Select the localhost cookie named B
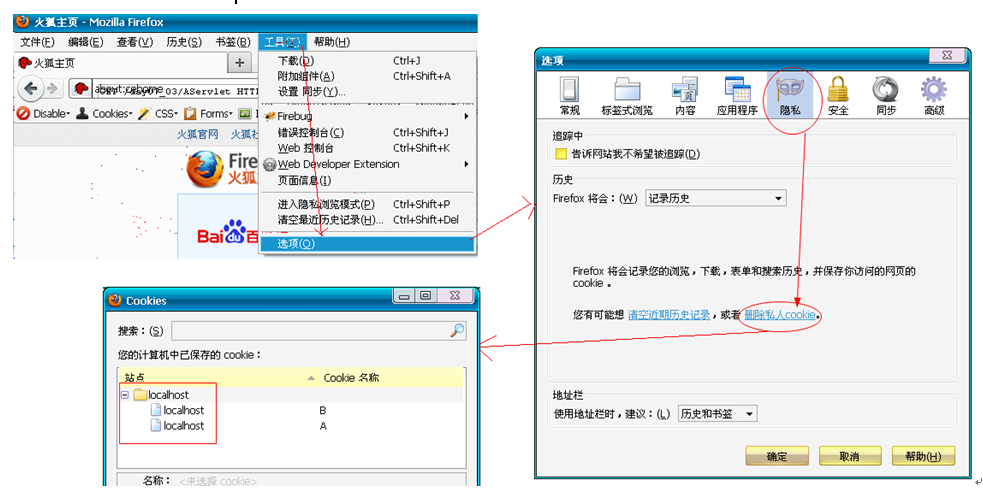 [x=184, y=411]
